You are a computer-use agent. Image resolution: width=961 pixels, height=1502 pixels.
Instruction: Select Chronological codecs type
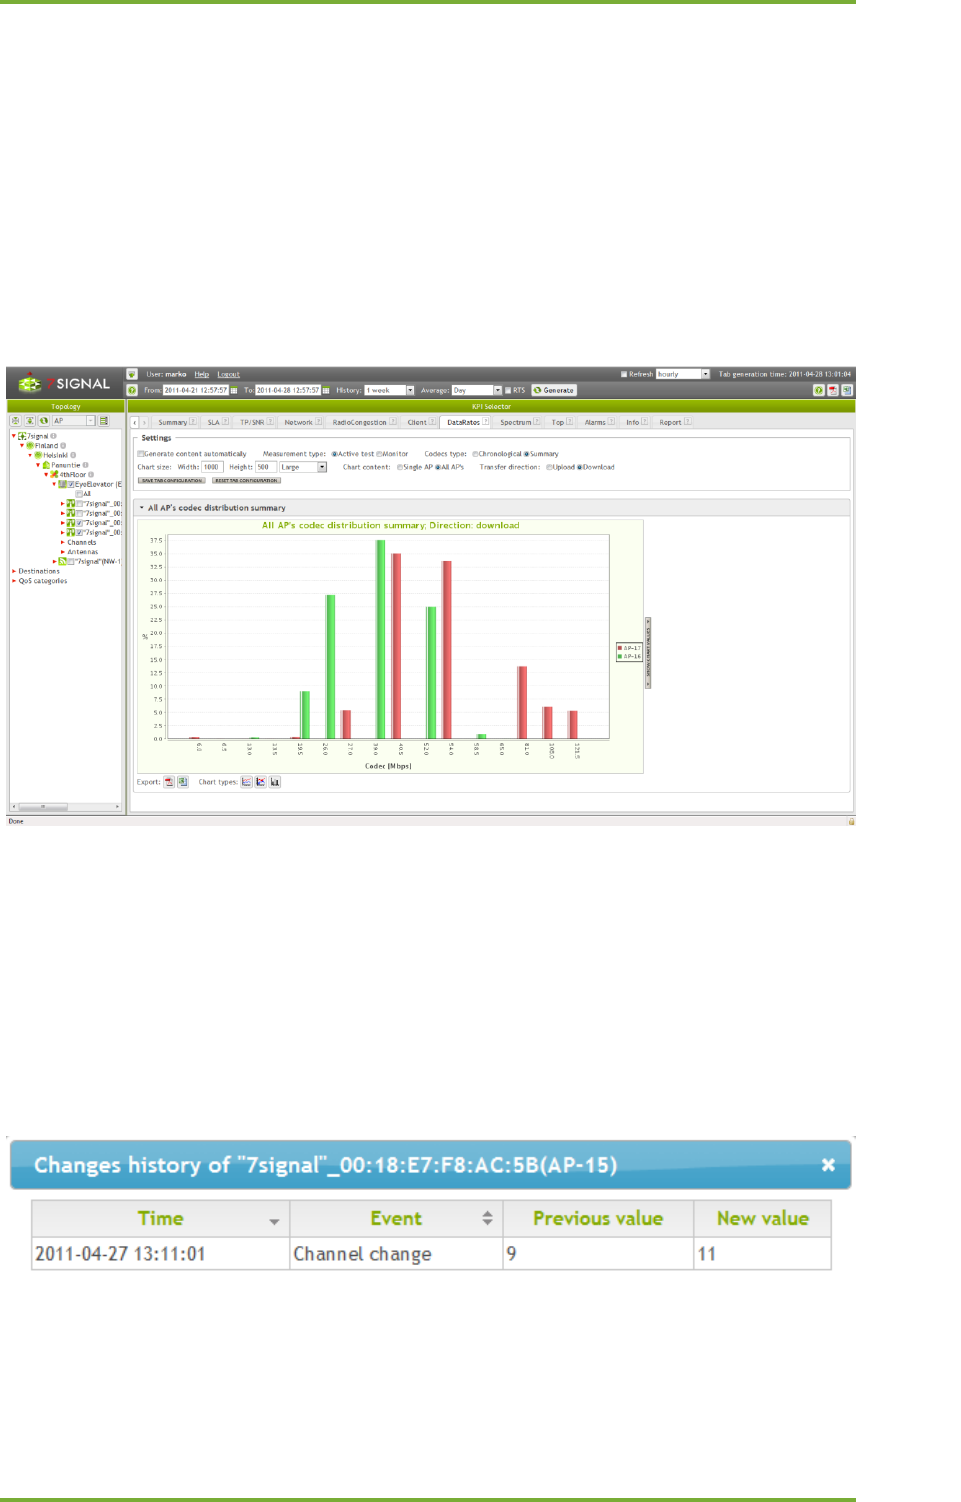[475, 454]
